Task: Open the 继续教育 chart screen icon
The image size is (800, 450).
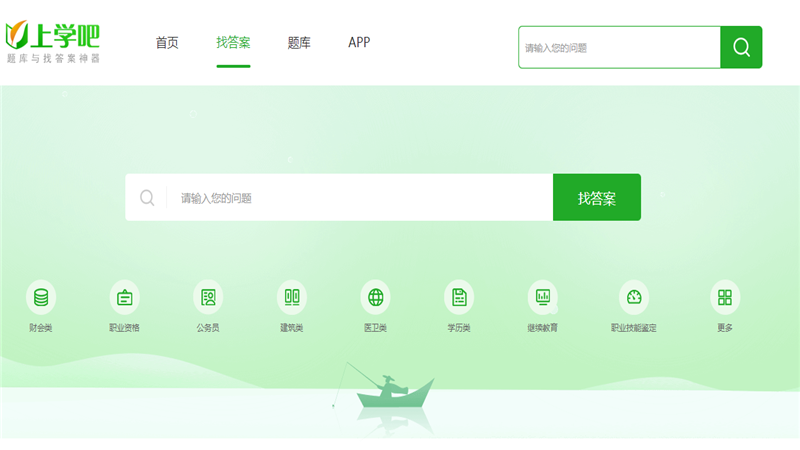Action: [x=543, y=297]
